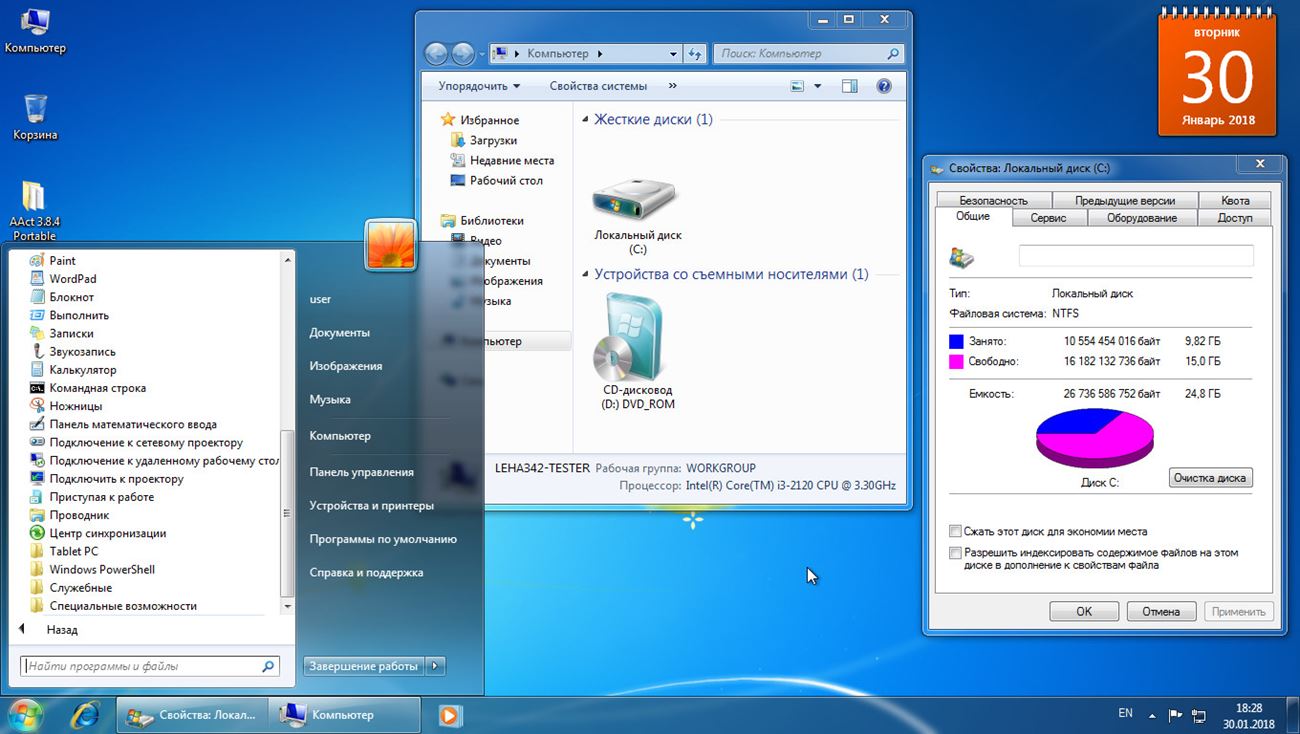
Task: Switch to the Сервис tab
Action: pyautogui.click(x=1047, y=218)
